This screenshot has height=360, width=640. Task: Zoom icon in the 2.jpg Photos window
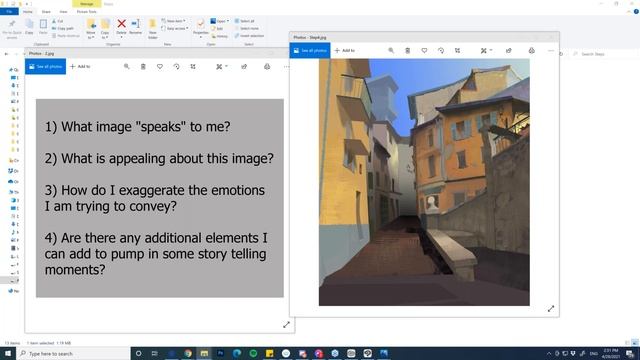[127, 67]
